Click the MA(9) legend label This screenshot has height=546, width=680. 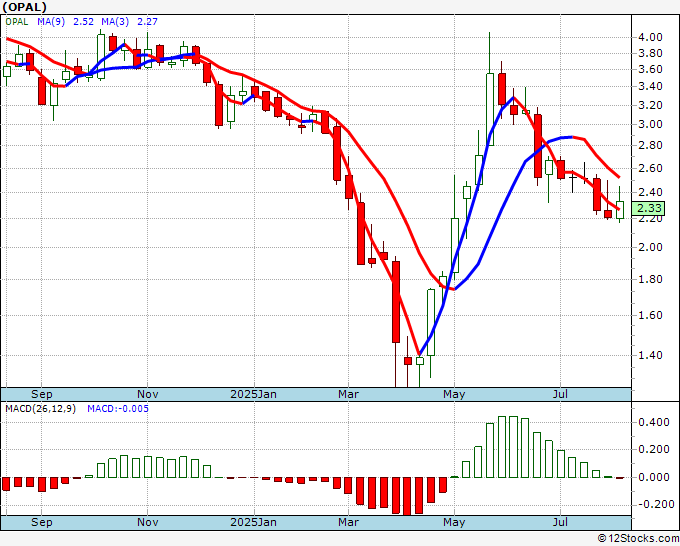[51, 22]
